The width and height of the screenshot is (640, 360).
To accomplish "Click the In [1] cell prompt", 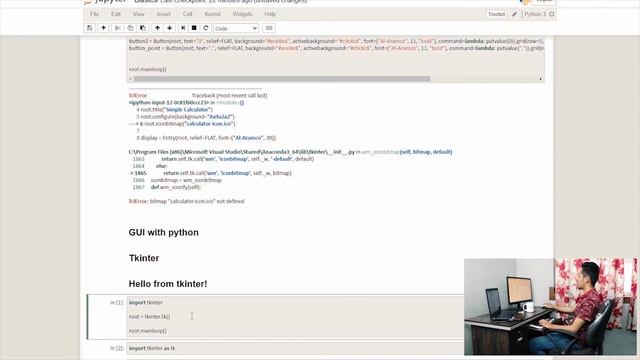I will (117, 302).
